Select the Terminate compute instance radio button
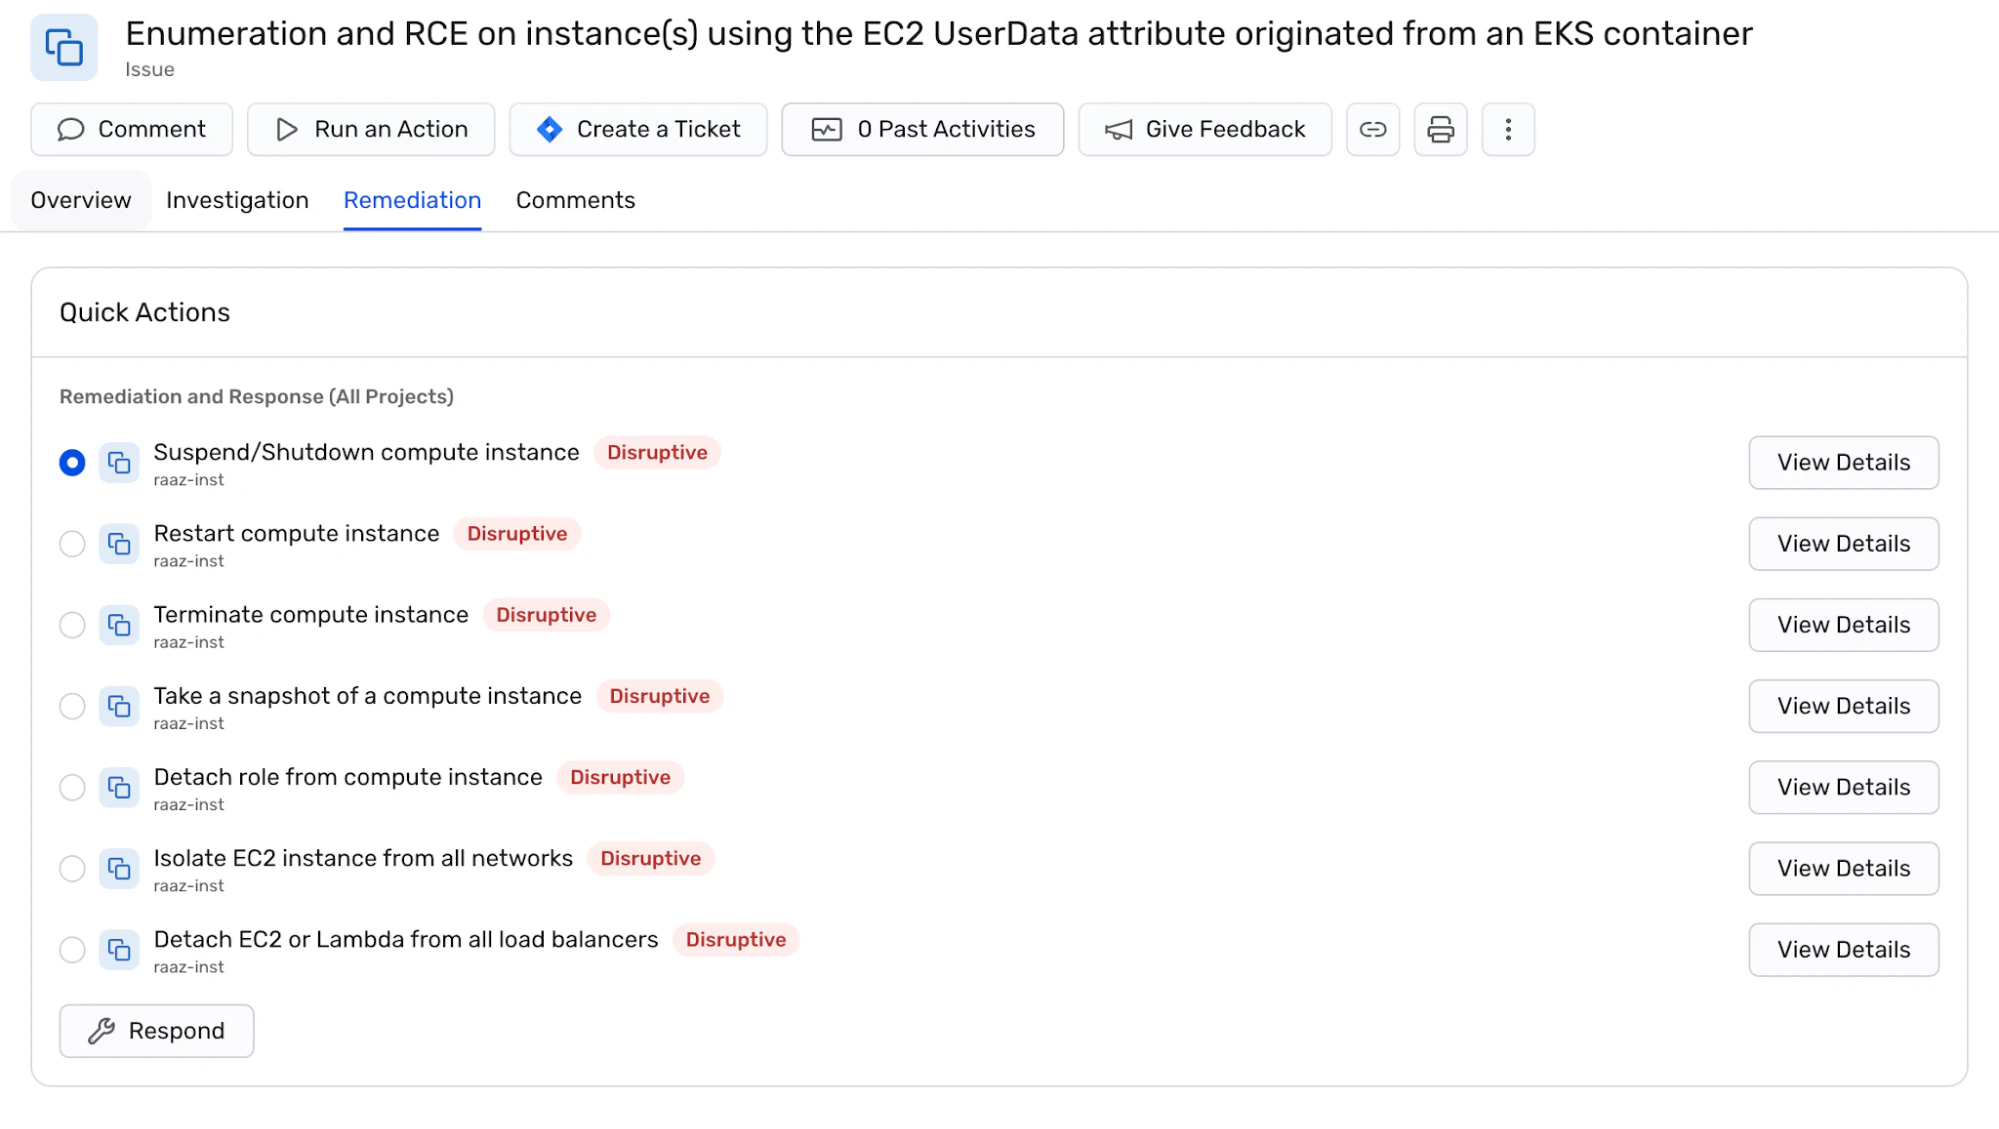The height and width of the screenshot is (1129, 1999). (72, 625)
